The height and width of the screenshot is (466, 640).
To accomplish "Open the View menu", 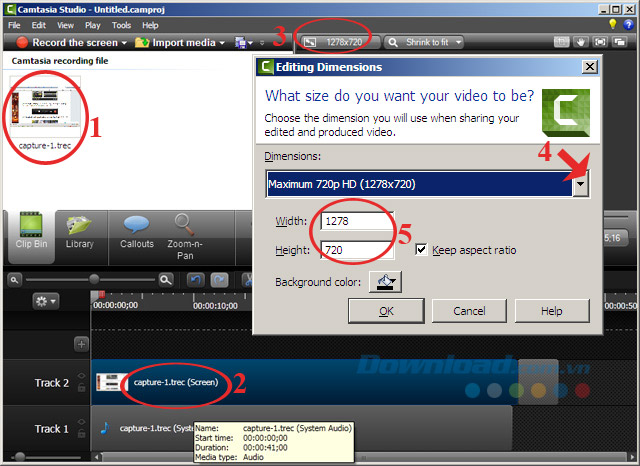I will pos(65,25).
